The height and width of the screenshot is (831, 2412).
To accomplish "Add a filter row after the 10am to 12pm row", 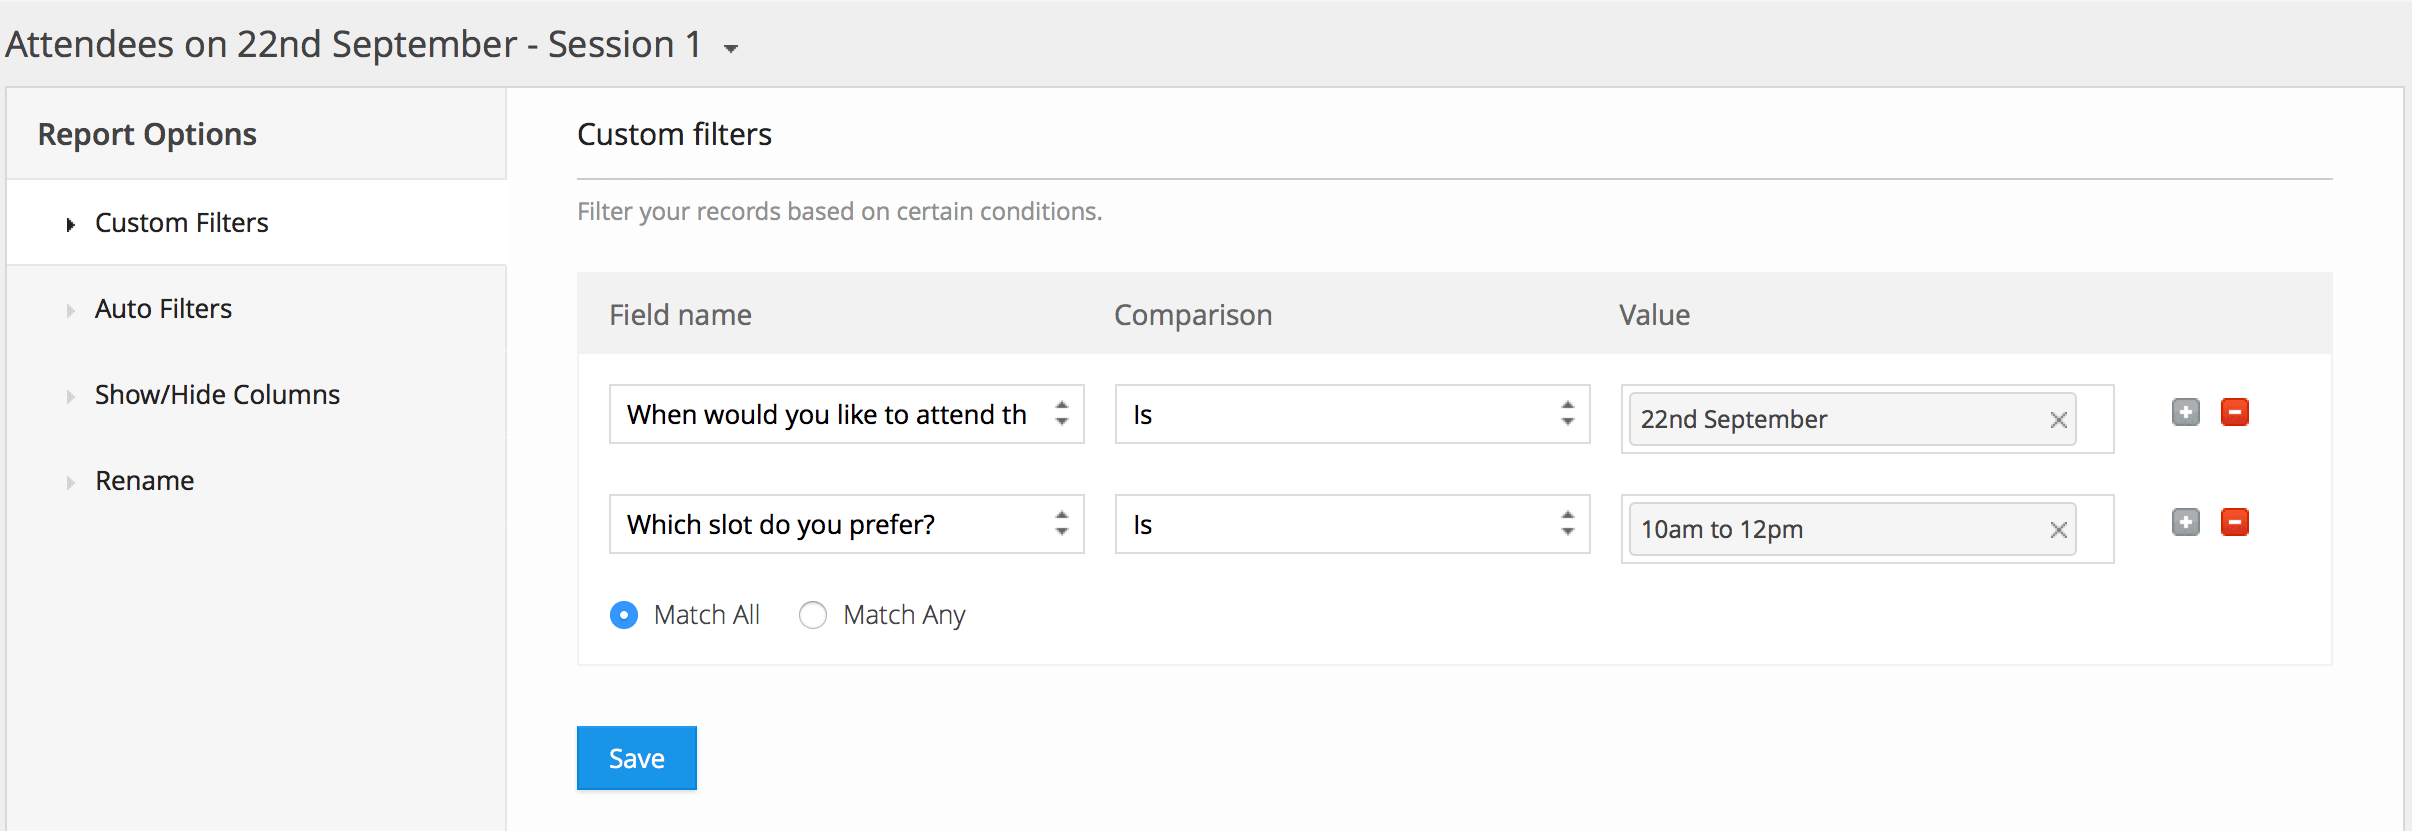I will click(2186, 522).
